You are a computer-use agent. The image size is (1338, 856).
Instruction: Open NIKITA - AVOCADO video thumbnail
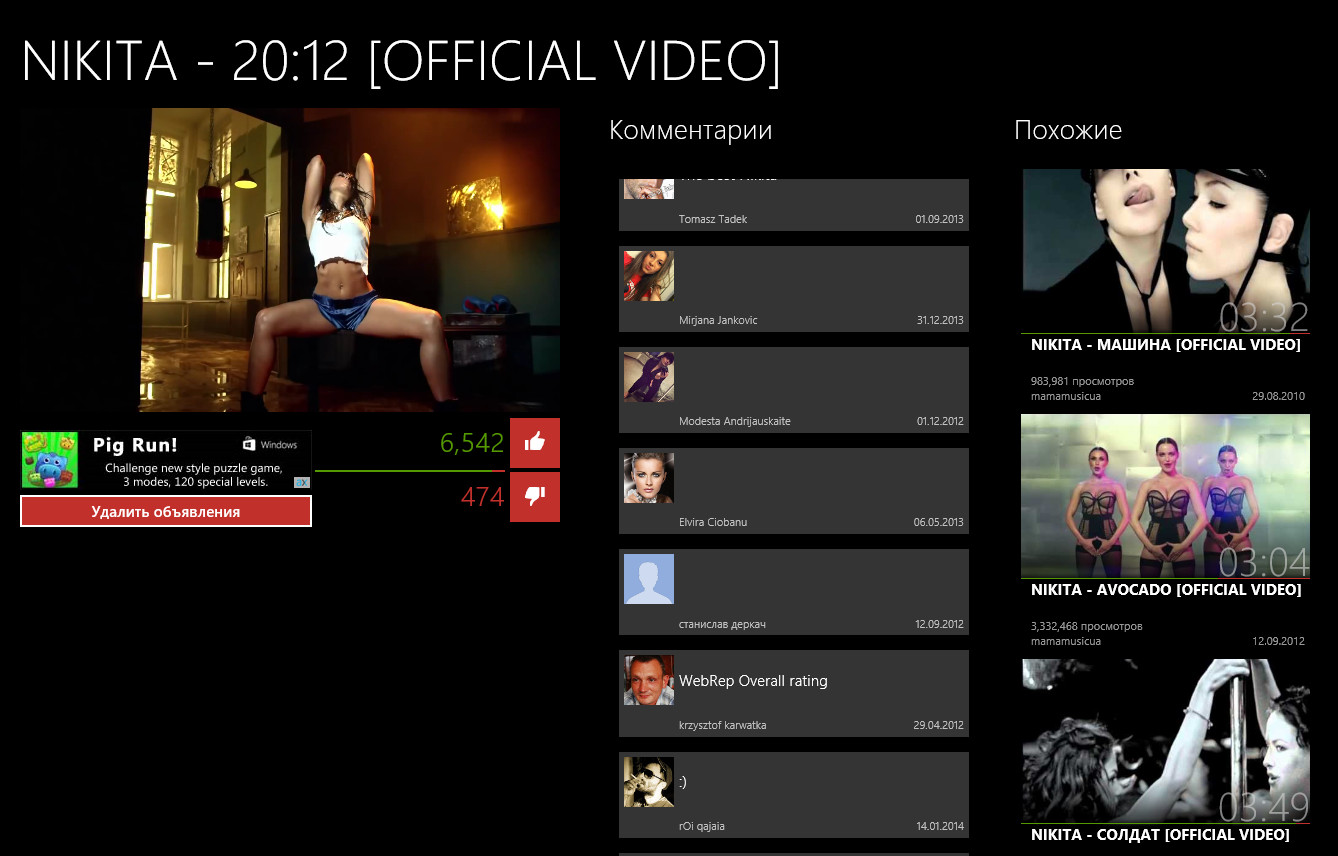(x=1166, y=496)
